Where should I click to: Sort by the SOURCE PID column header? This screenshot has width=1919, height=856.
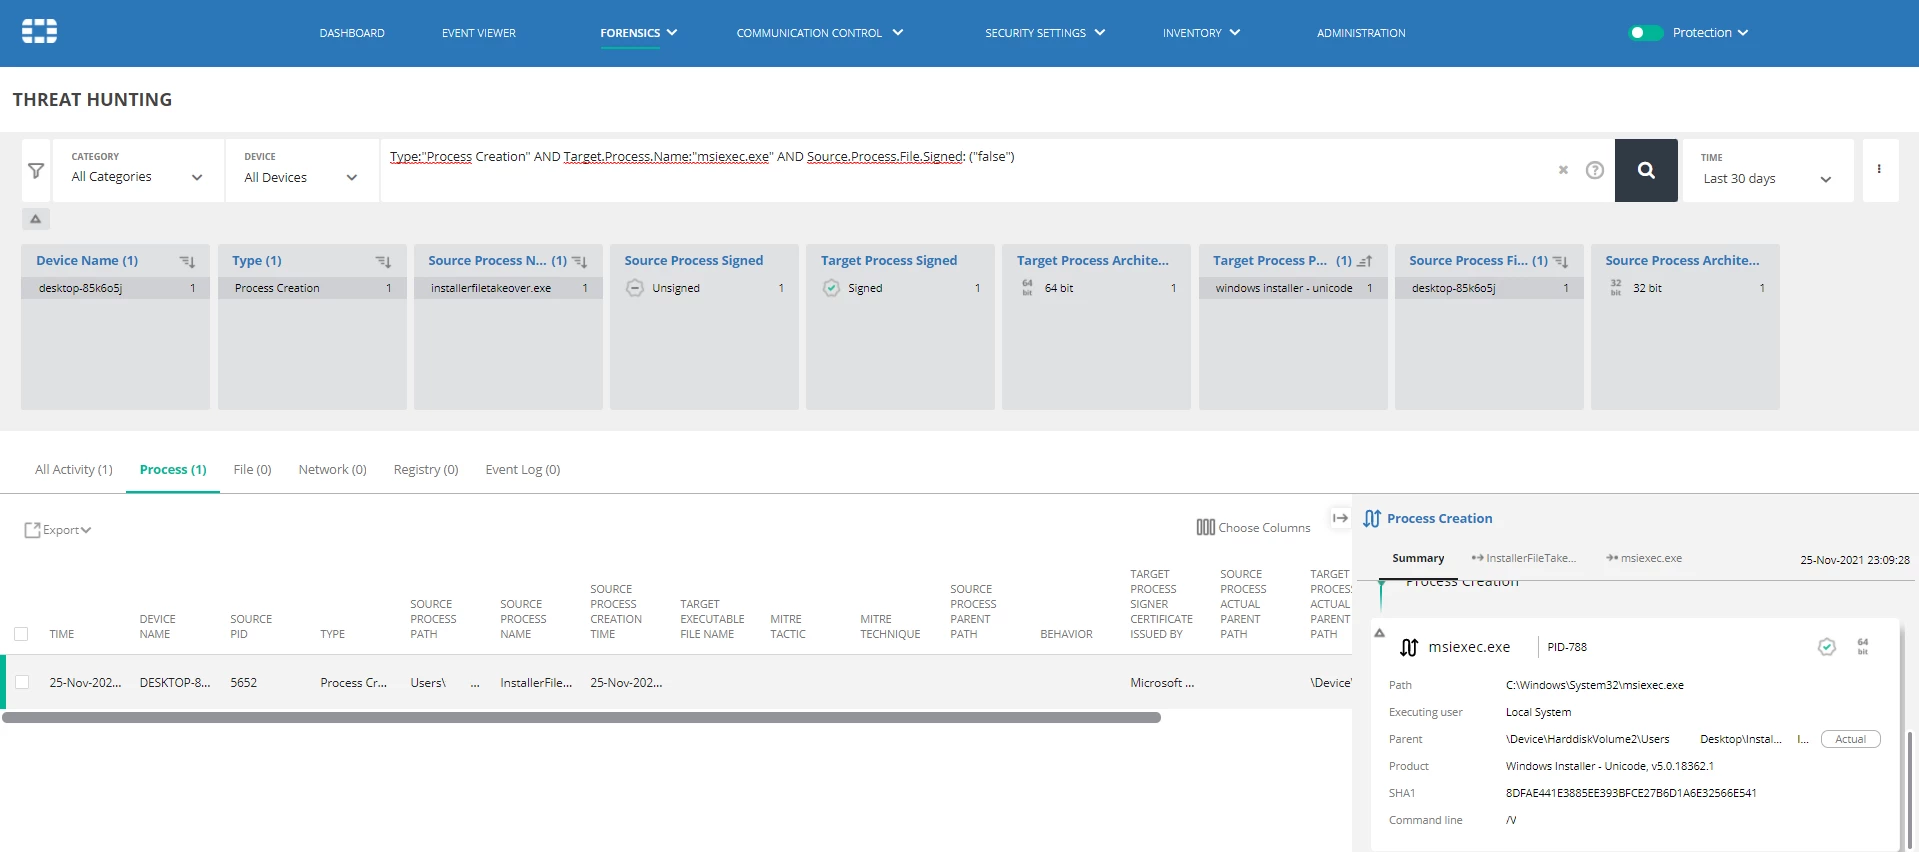(x=250, y=626)
